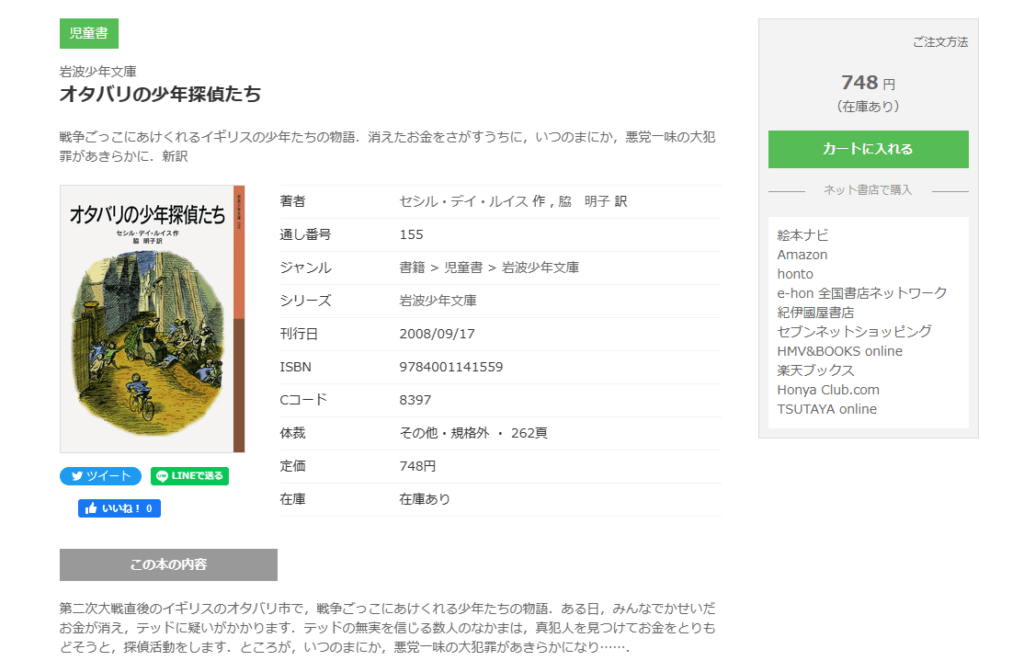The width and height of the screenshot is (1024, 672).
Task: Click the green 児童書 category badge
Action: pyautogui.click(x=89, y=33)
